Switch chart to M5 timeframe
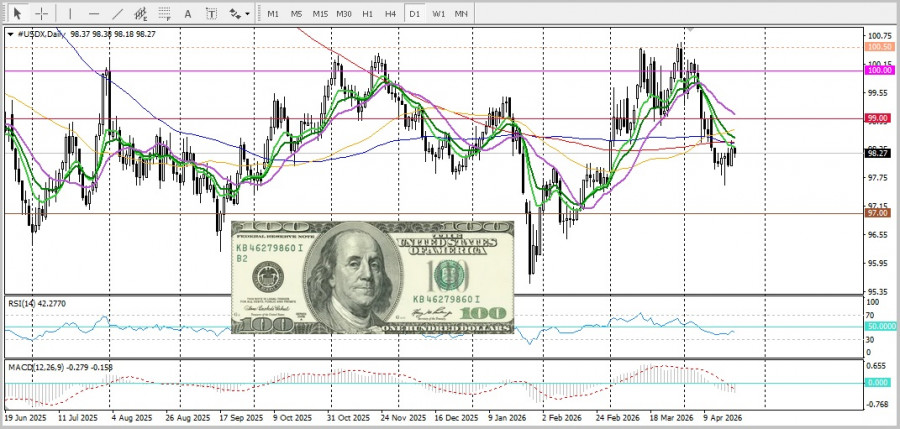The width and height of the screenshot is (900, 429). [296, 14]
